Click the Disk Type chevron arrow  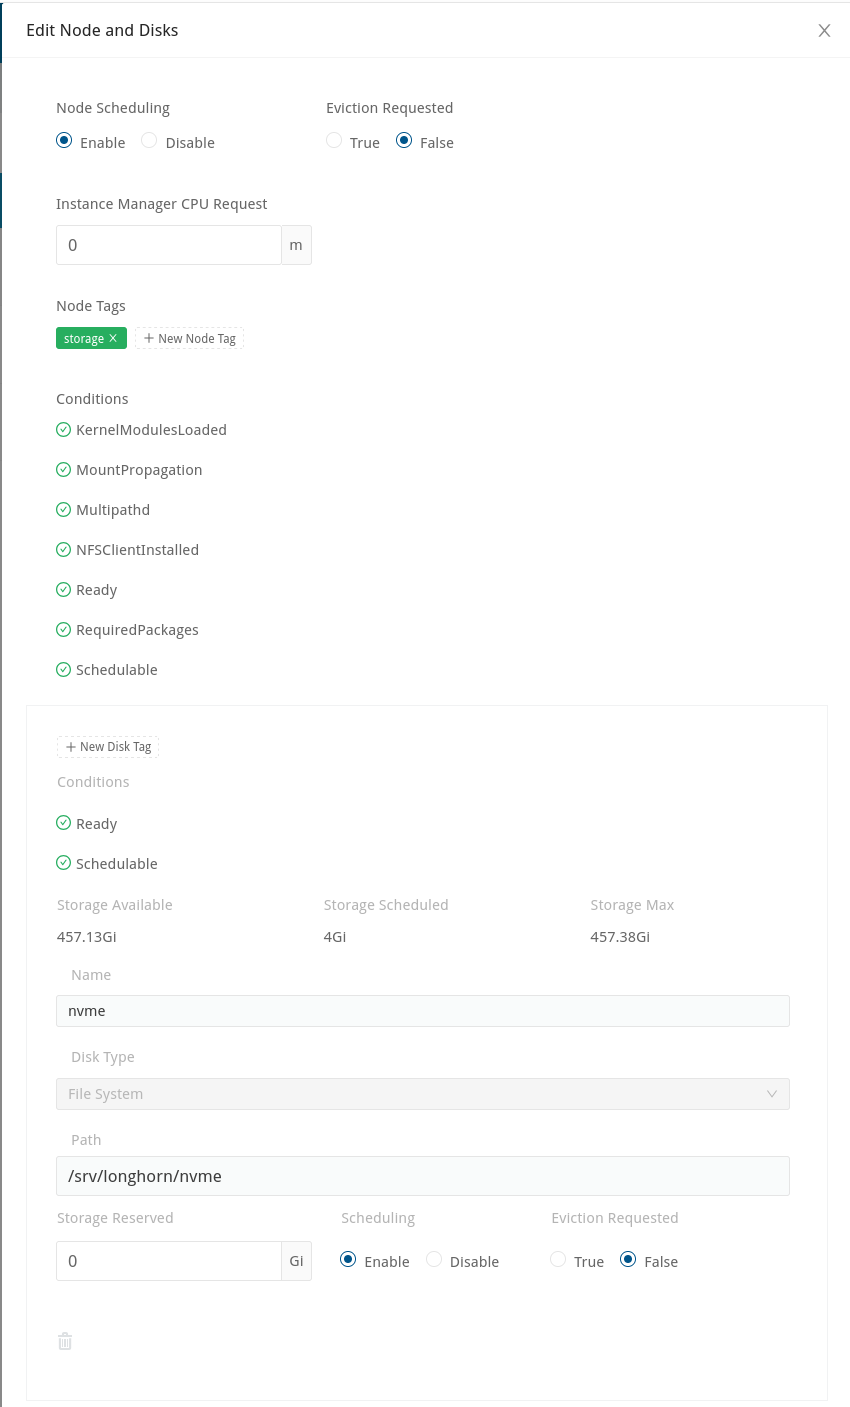(772, 1094)
